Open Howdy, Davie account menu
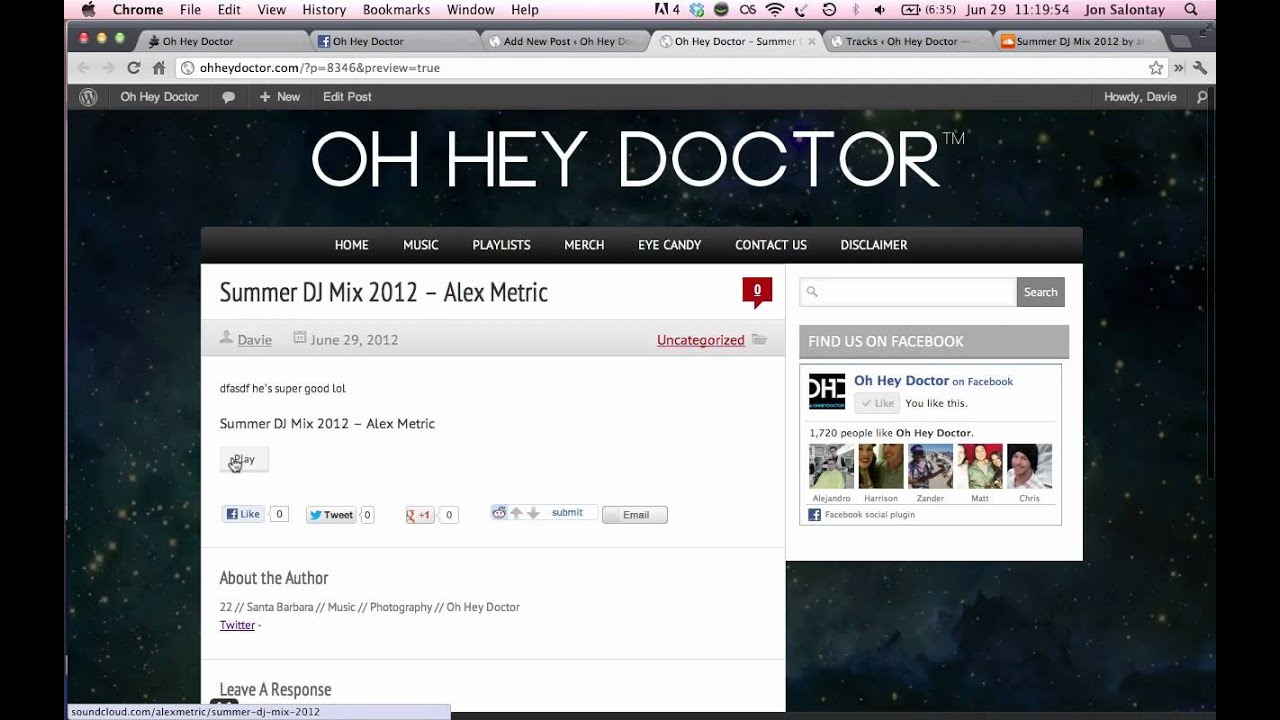The height and width of the screenshot is (720, 1280). pyautogui.click(x=1140, y=97)
